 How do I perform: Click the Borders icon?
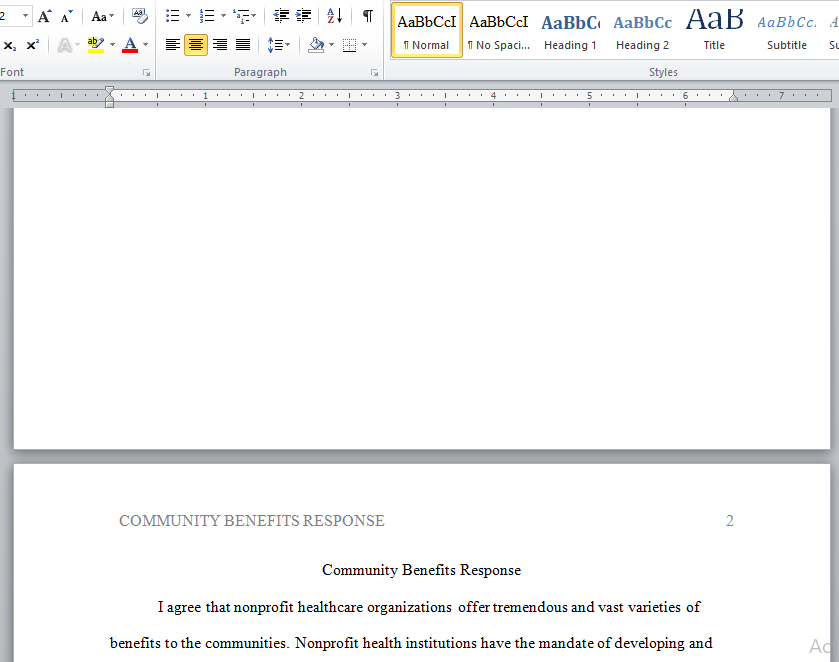click(x=349, y=45)
